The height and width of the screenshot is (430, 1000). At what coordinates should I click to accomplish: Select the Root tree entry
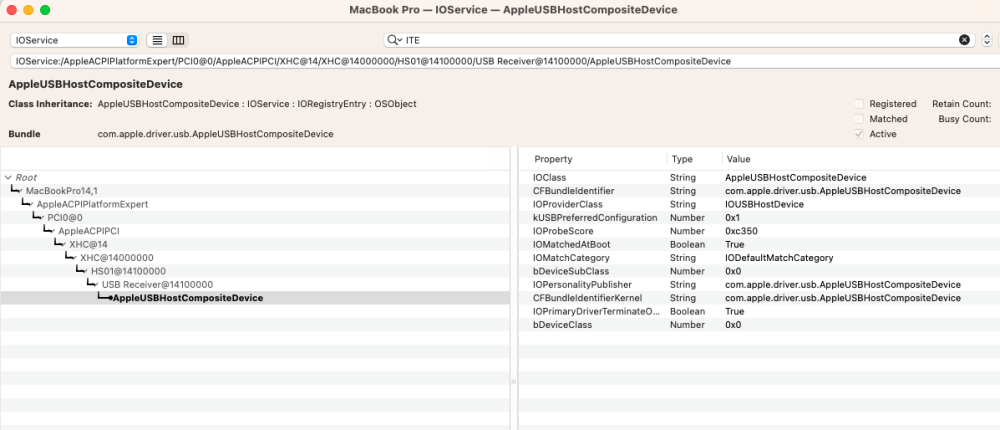[x=26, y=177]
